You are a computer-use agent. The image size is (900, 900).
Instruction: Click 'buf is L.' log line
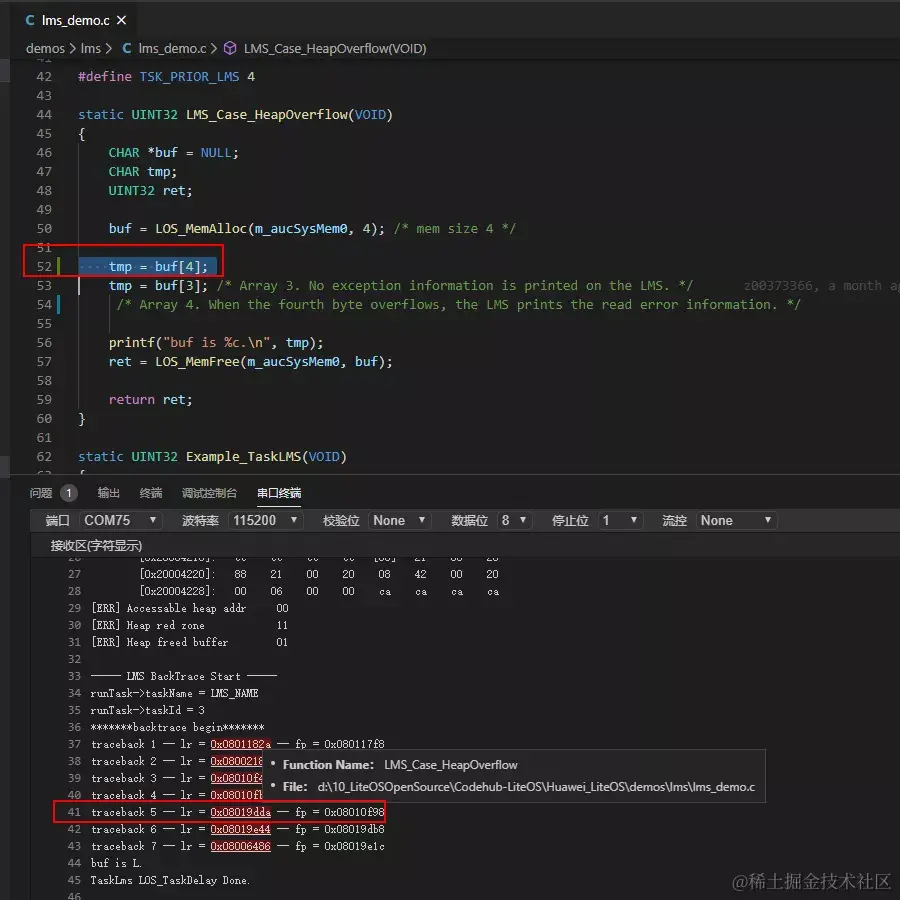tap(116, 863)
